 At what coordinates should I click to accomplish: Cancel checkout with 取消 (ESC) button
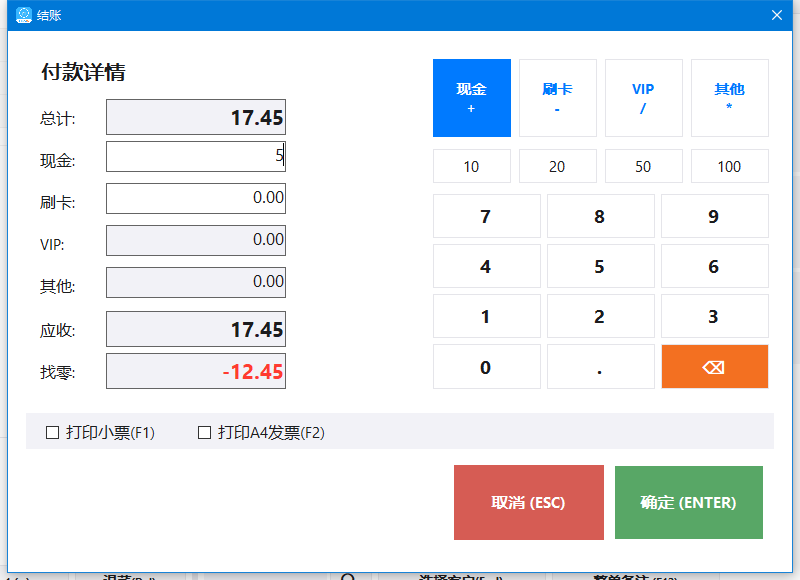[529, 502]
